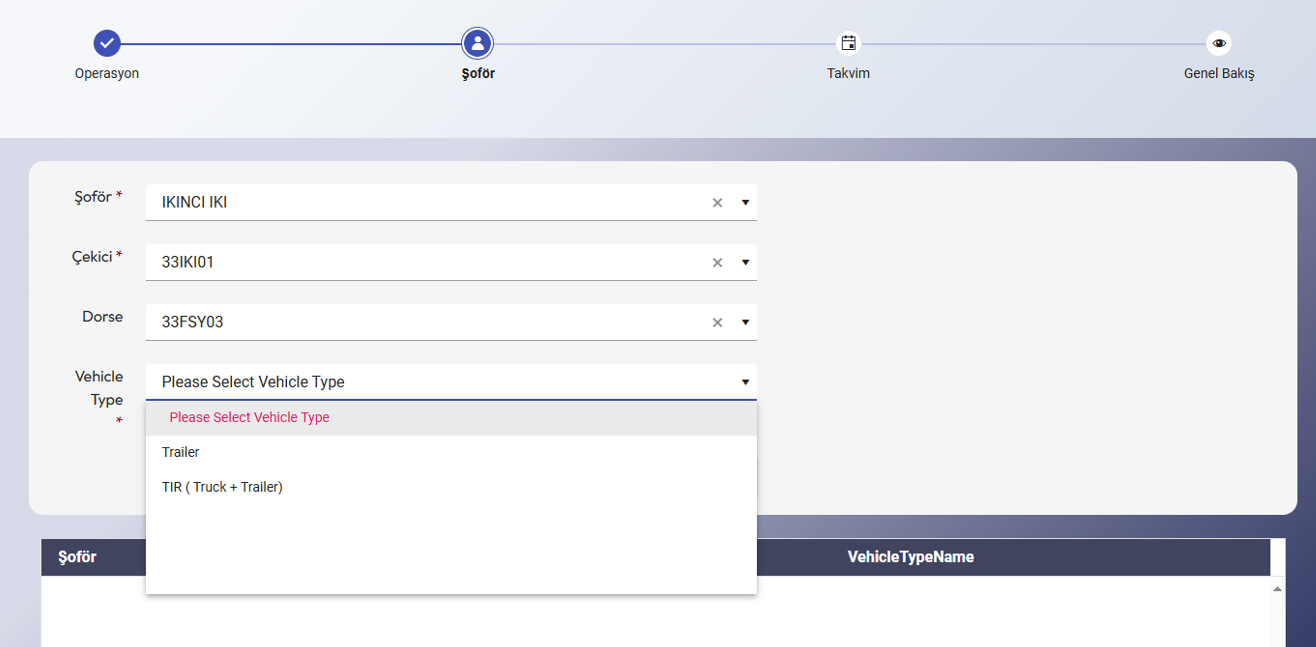Image resolution: width=1316 pixels, height=647 pixels.
Task: Clear the Dorse value 33FSY03
Action: click(717, 323)
